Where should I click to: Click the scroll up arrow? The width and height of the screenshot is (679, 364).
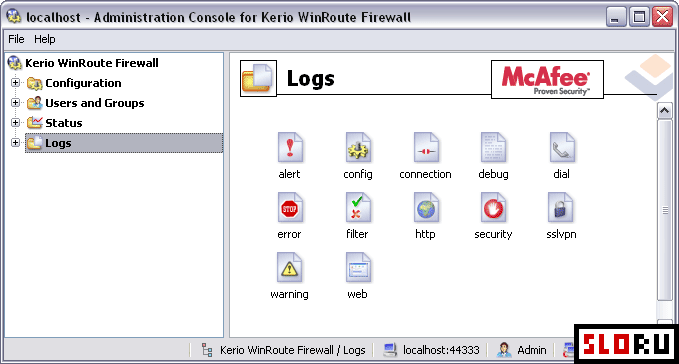(x=664, y=111)
